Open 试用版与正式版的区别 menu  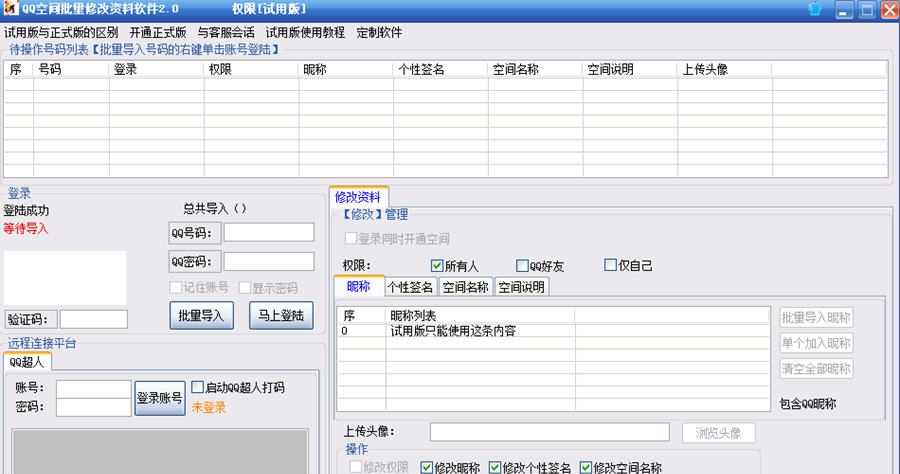tap(61, 33)
